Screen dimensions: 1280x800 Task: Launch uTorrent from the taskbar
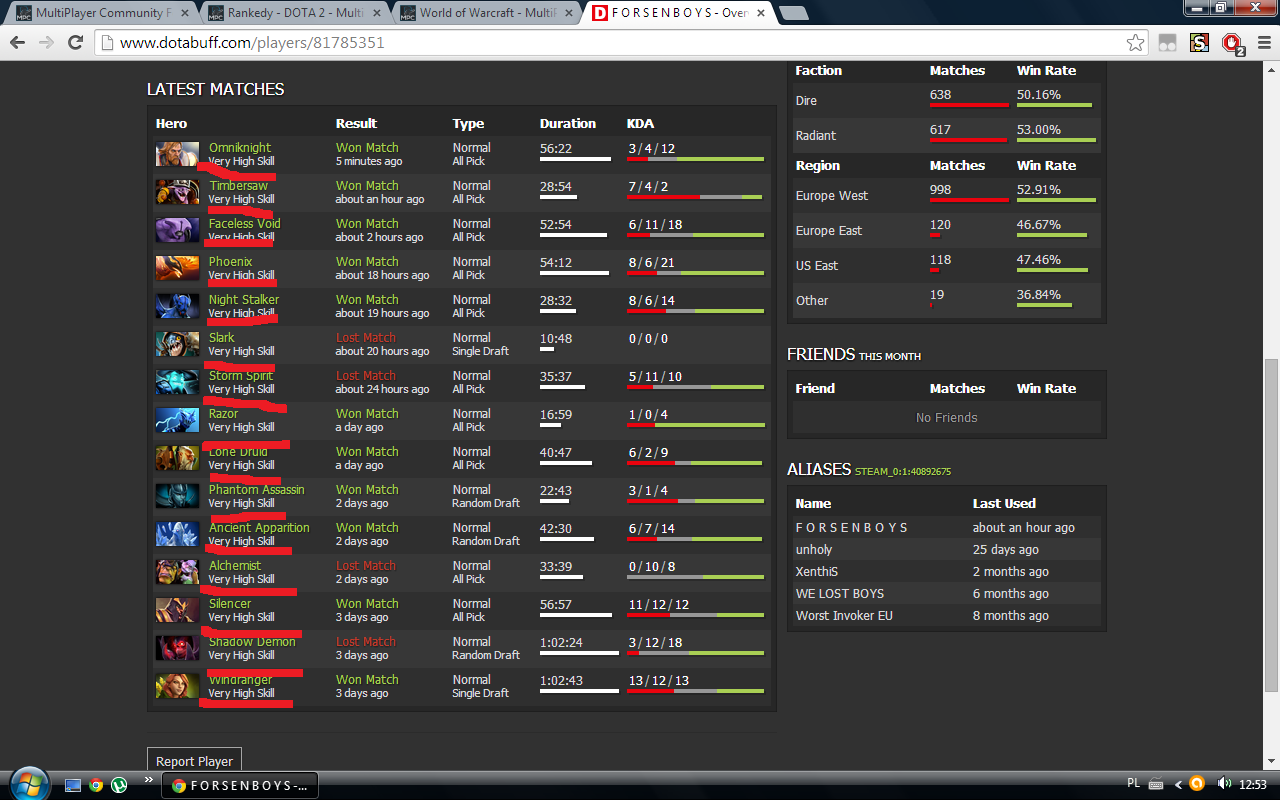click(x=119, y=785)
